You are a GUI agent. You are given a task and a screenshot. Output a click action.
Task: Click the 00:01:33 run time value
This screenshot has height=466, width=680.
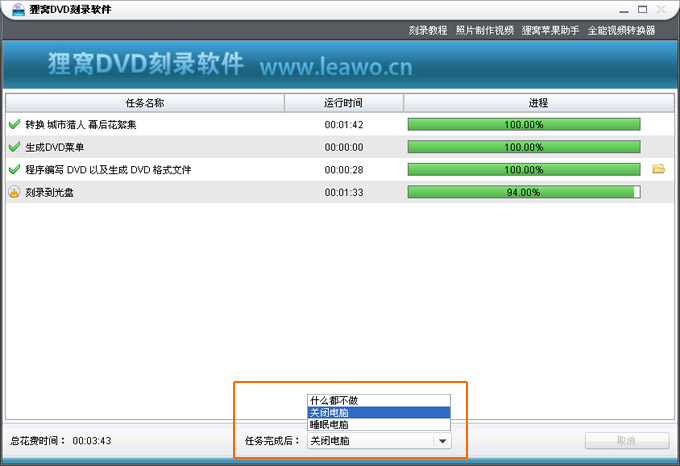(x=344, y=192)
